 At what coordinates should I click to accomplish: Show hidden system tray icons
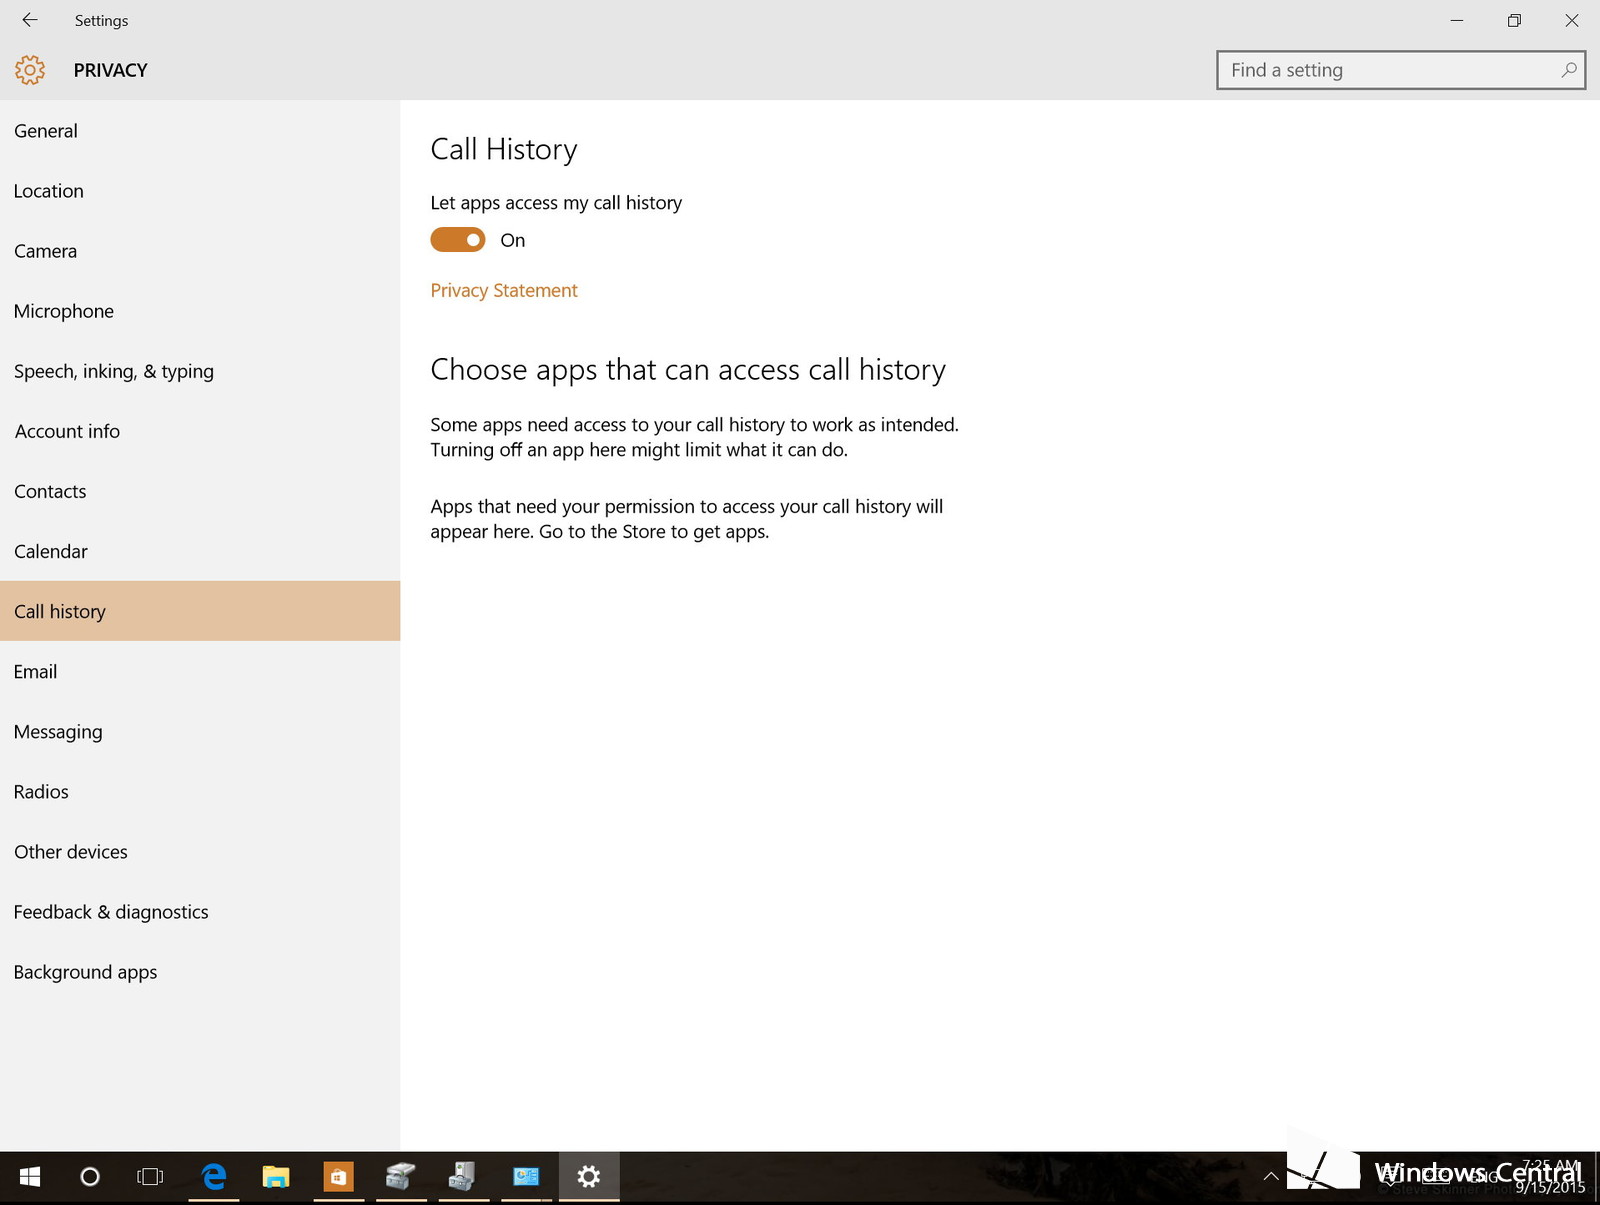pyautogui.click(x=1271, y=1177)
